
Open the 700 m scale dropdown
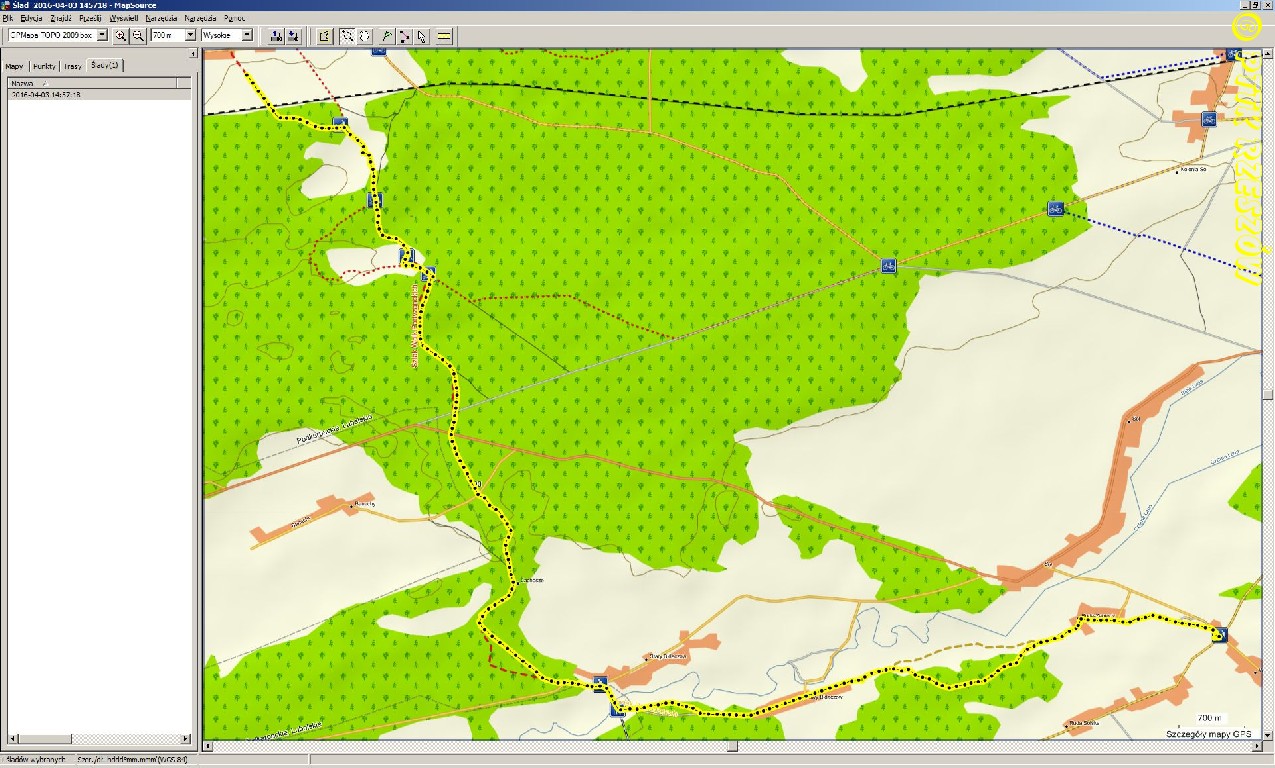190,36
